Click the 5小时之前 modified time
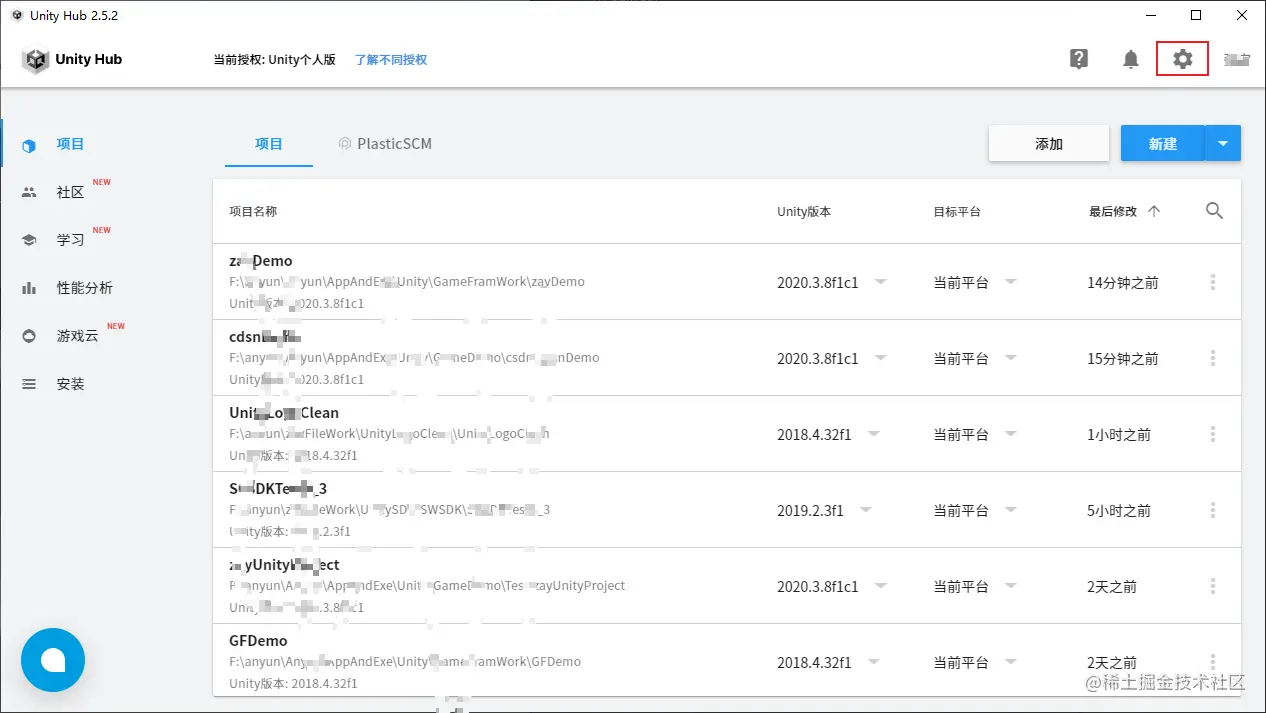The width and height of the screenshot is (1266, 713). coord(1119,511)
